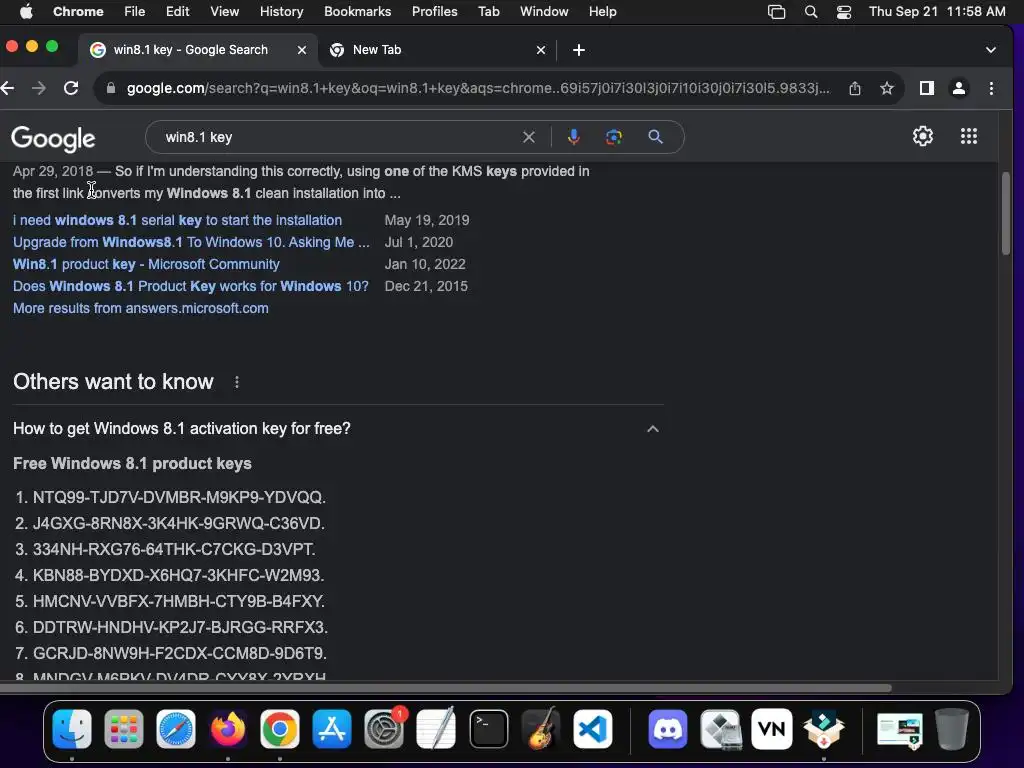Click the vertical page scrollbar
The width and height of the screenshot is (1024, 768).
[1006, 214]
